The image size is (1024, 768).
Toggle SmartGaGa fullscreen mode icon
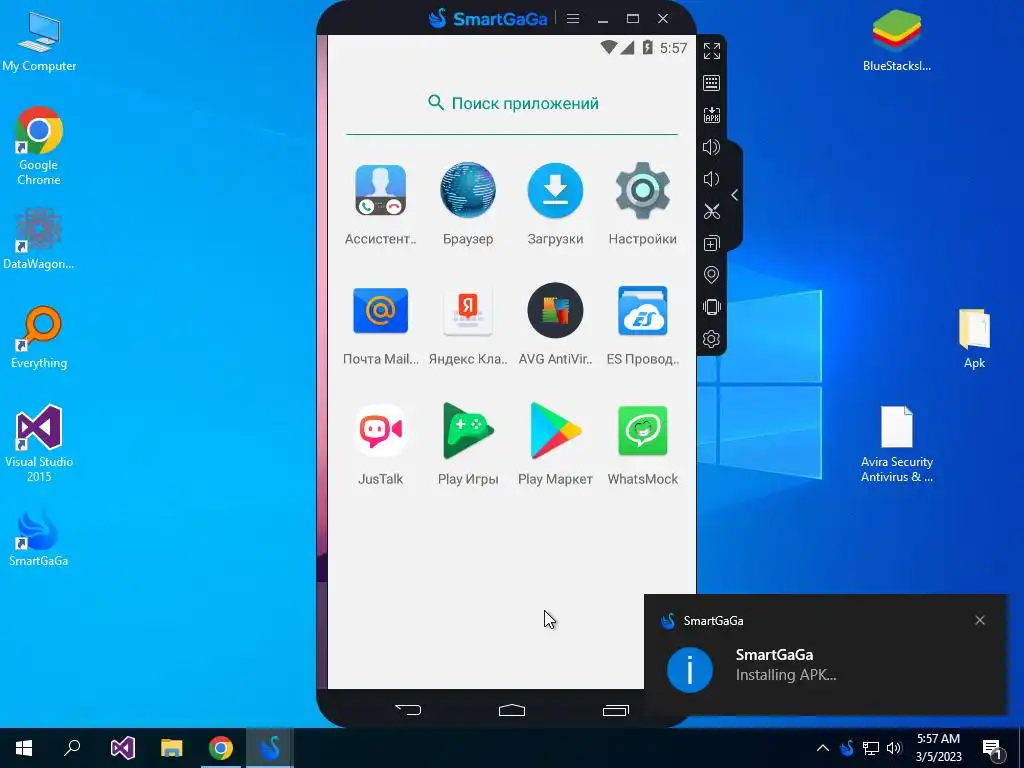click(712, 51)
